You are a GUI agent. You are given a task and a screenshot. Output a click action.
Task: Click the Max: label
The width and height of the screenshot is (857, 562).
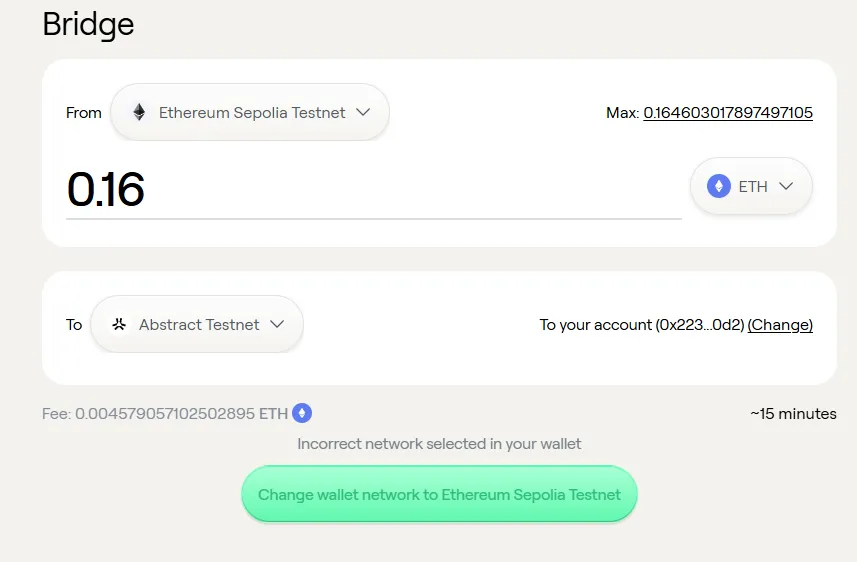pos(622,113)
